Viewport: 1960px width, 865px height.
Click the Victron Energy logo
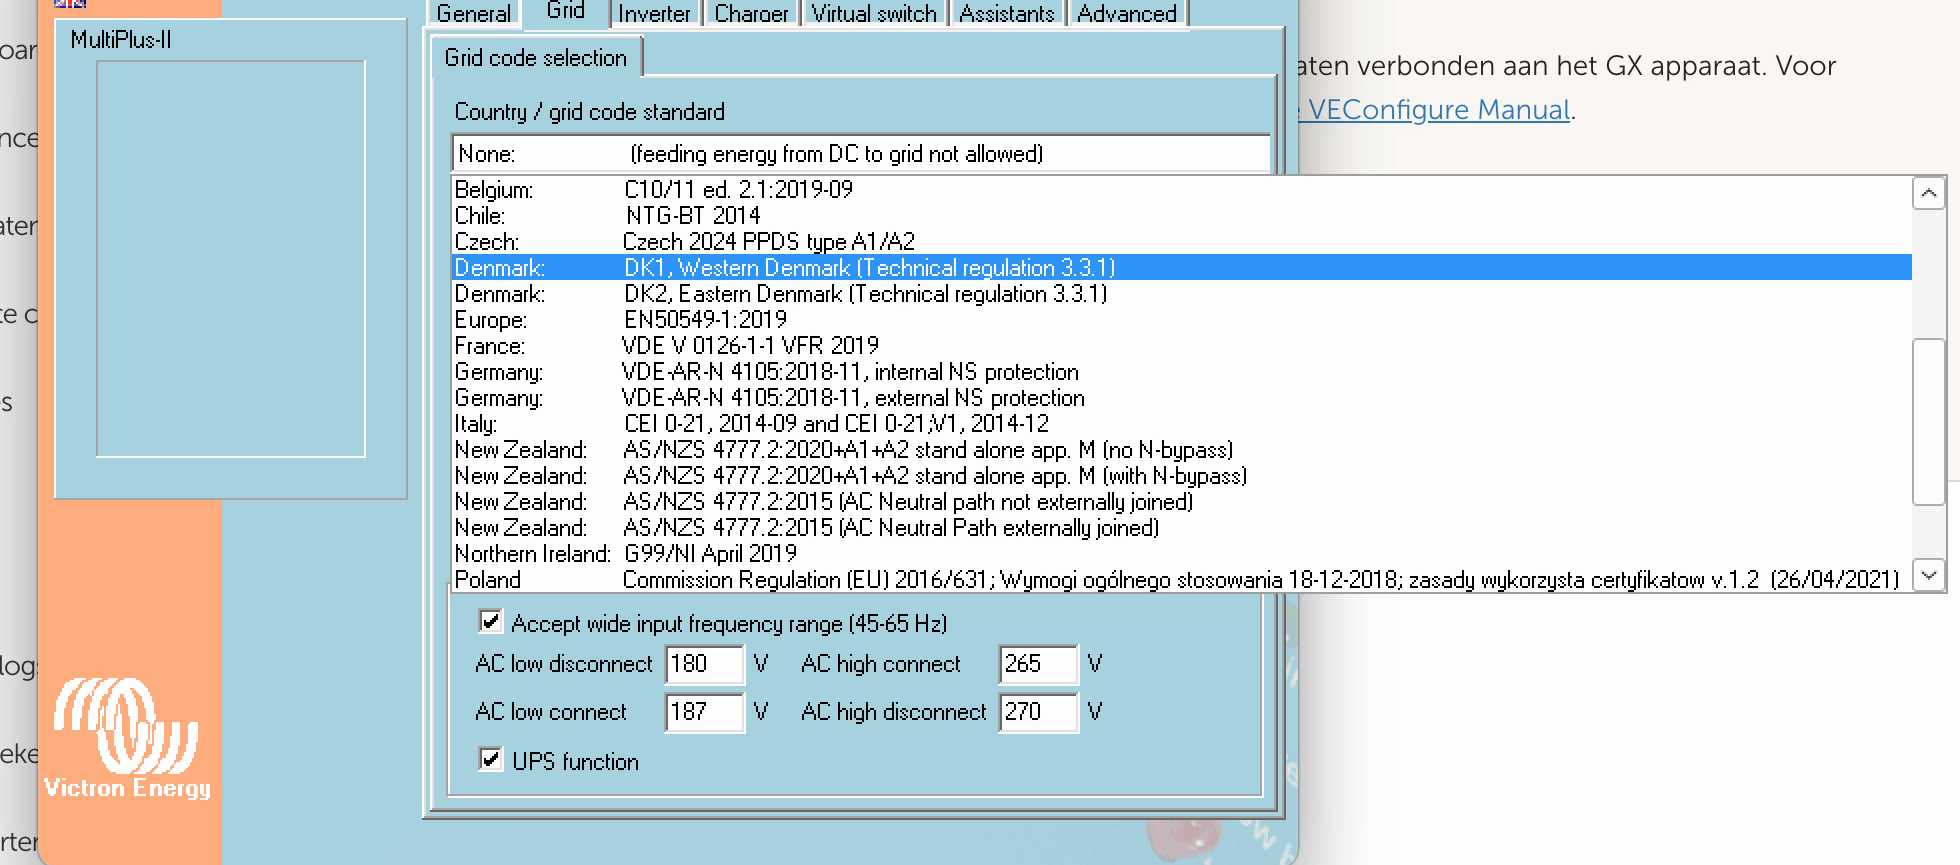pos(127,738)
